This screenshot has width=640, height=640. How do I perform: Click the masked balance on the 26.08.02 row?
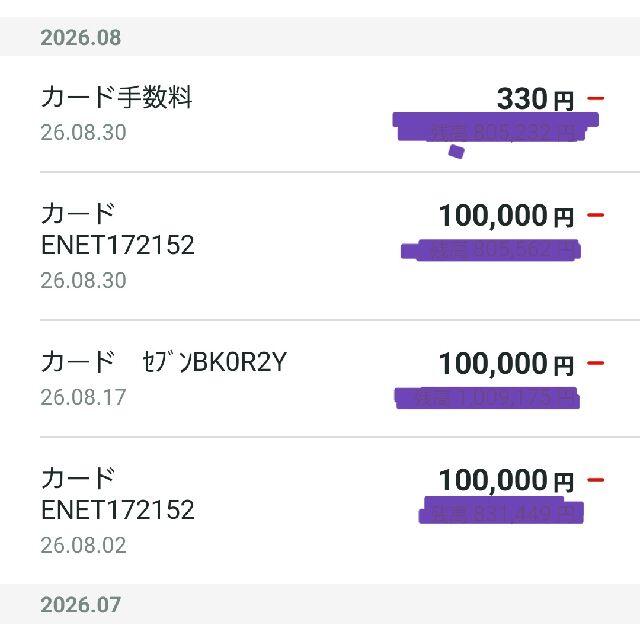click(x=501, y=510)
